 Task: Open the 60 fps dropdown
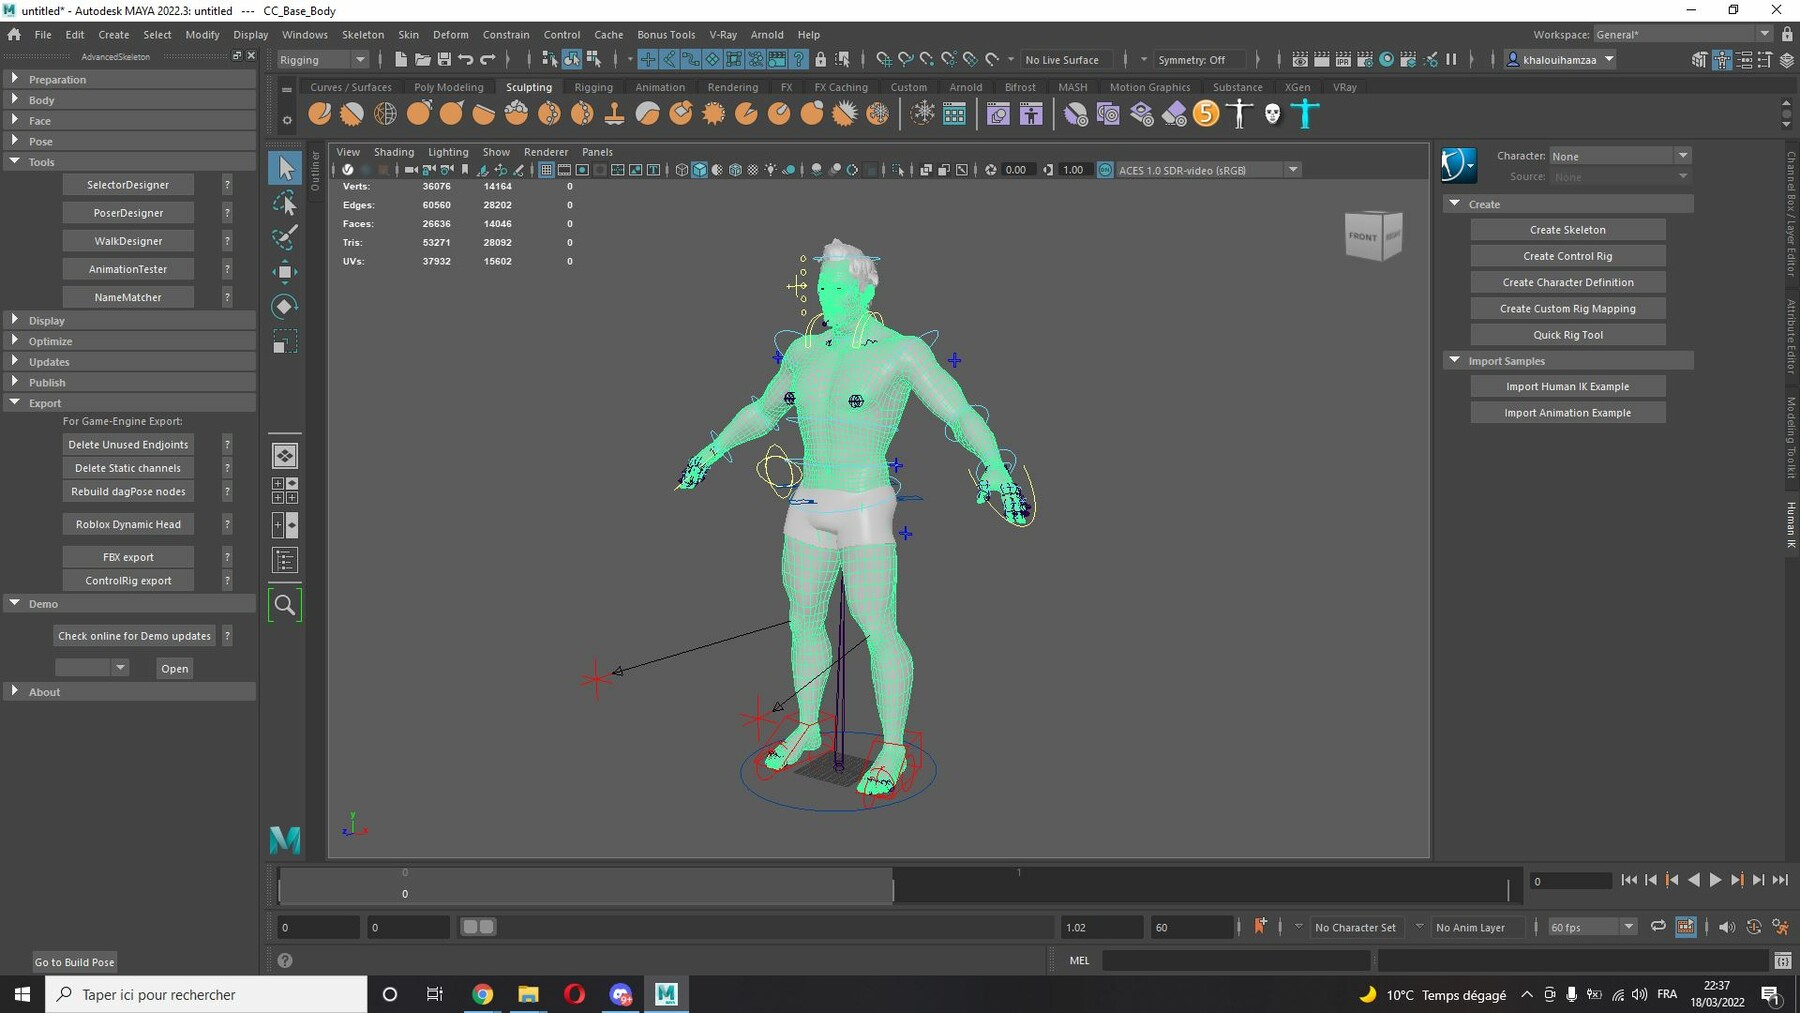click(1592, 927)
